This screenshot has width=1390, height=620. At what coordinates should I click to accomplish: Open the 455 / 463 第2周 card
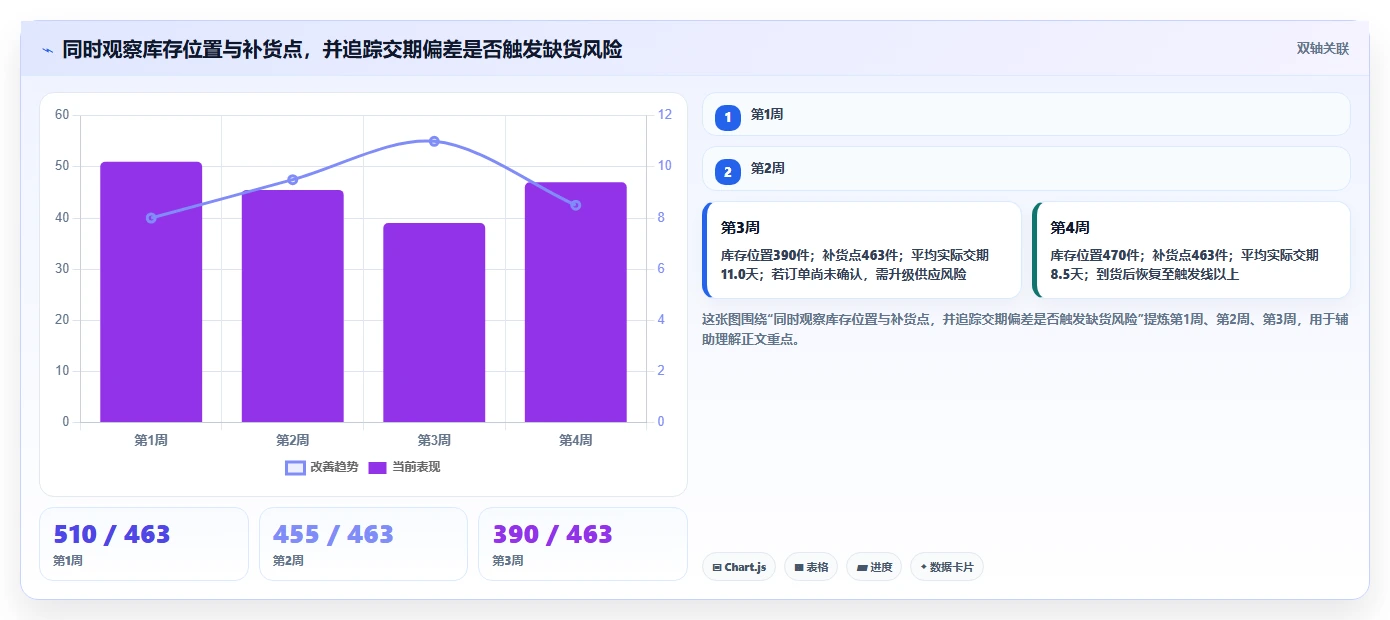tap(363, 544)
